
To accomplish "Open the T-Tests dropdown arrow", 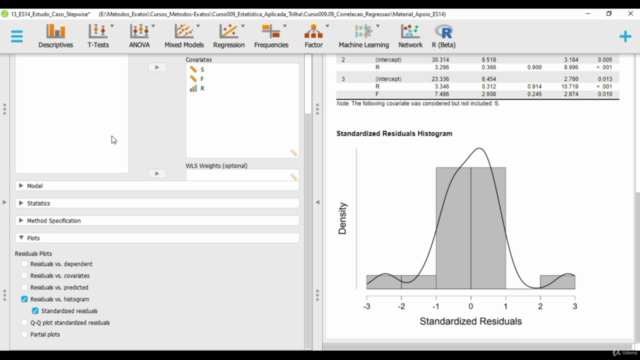I will click(x=112, y=26).
